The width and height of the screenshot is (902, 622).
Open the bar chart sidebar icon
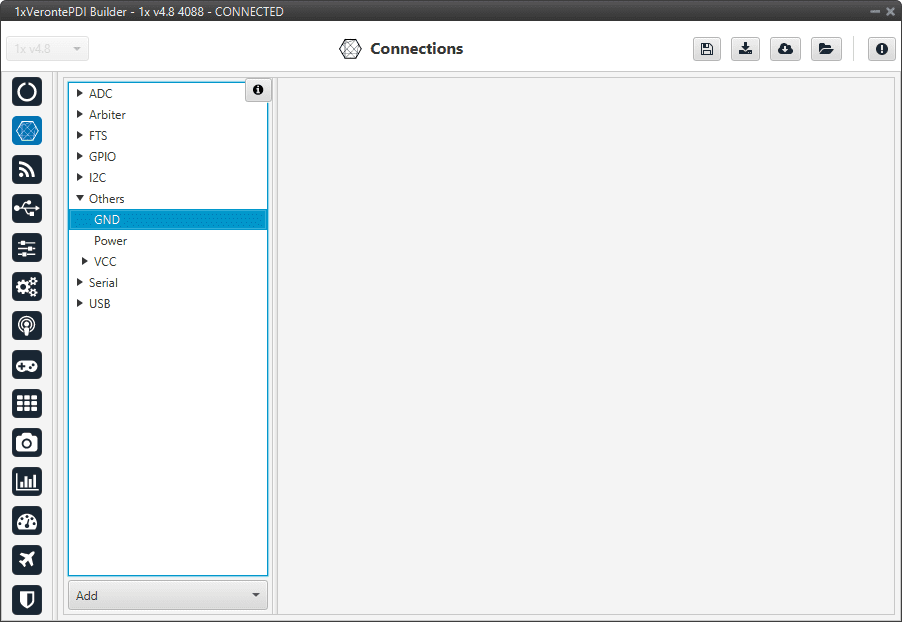pos(27,482)
